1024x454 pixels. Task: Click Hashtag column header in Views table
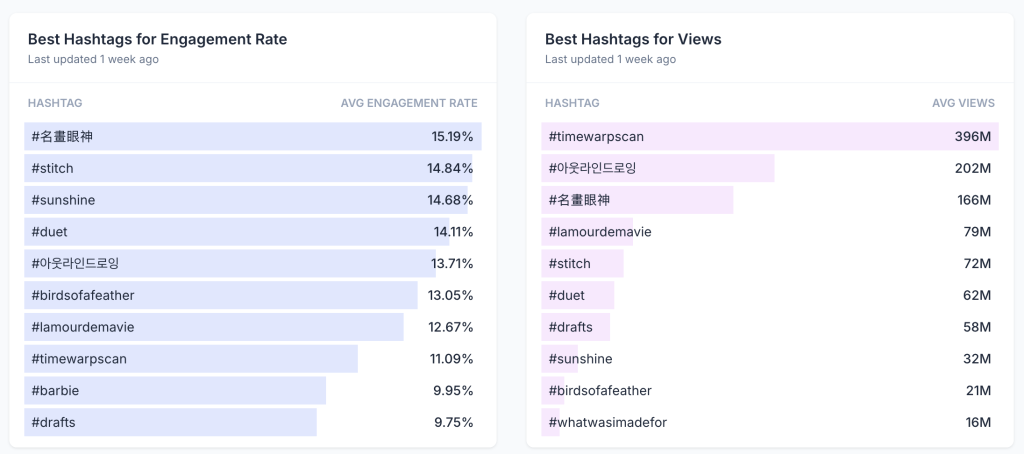coord(572,103)
